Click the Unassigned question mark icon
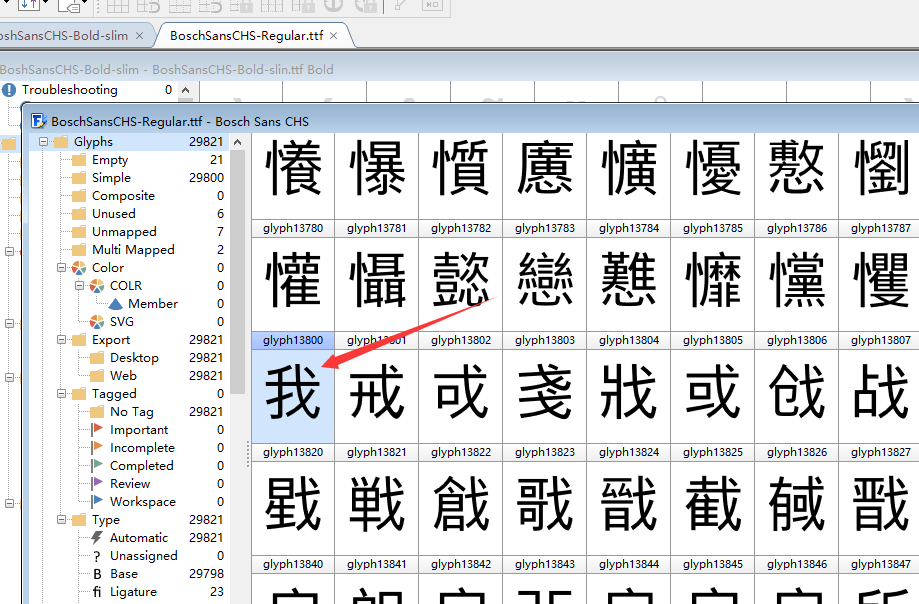Viewport: 919px width, 604px height. [97, 556]
